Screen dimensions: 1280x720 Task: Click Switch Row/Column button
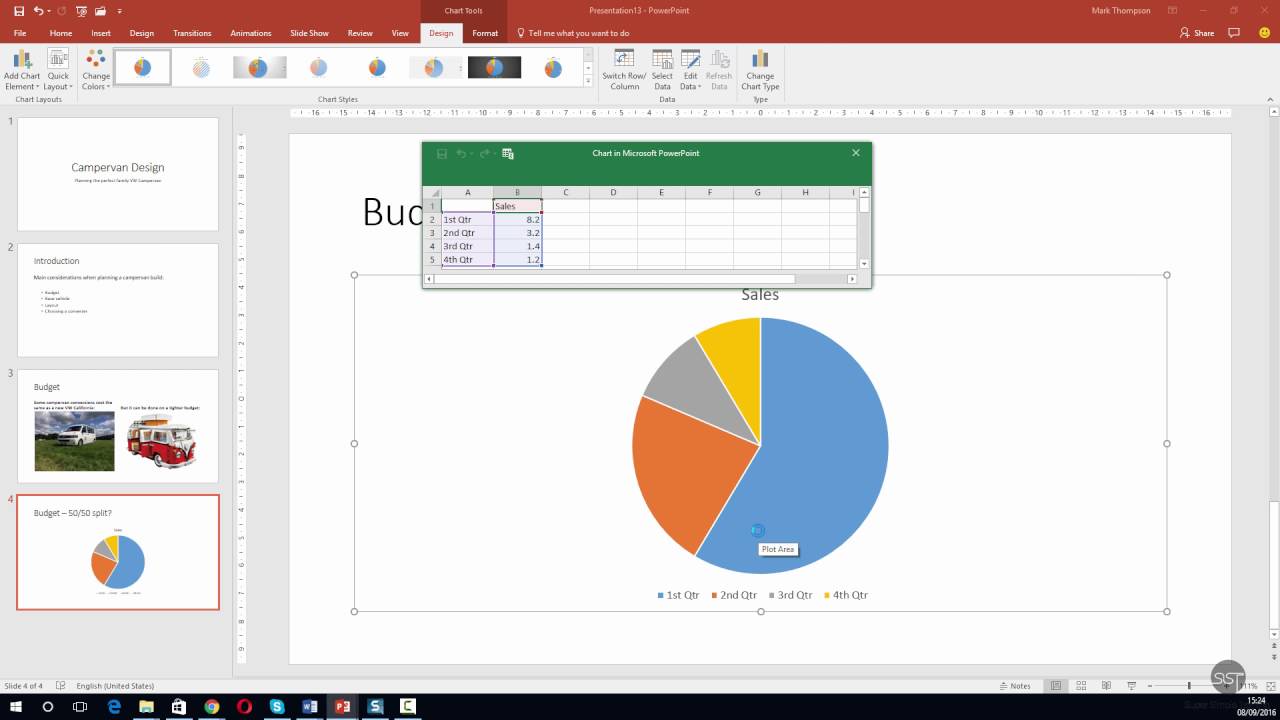624,69
